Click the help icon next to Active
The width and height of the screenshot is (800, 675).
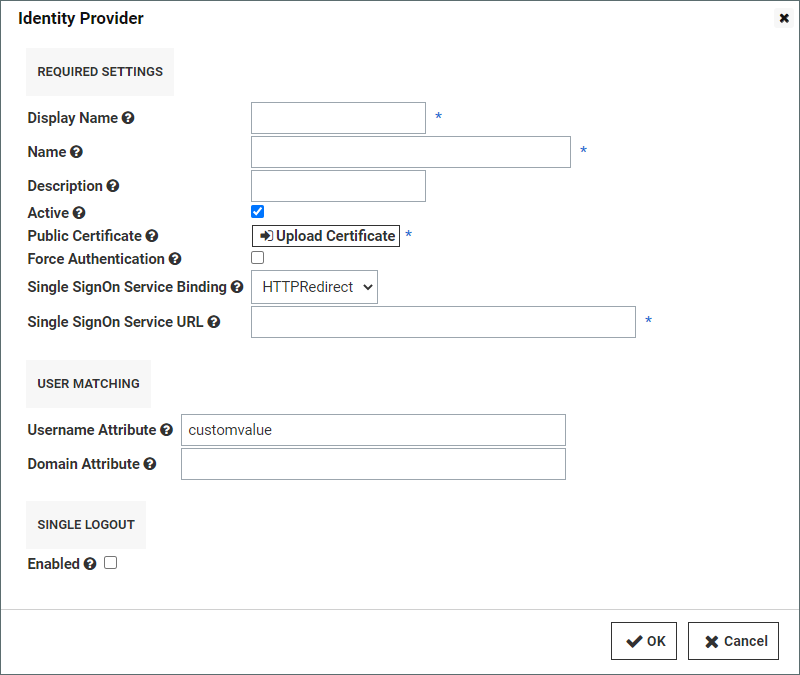coord(79,213)
